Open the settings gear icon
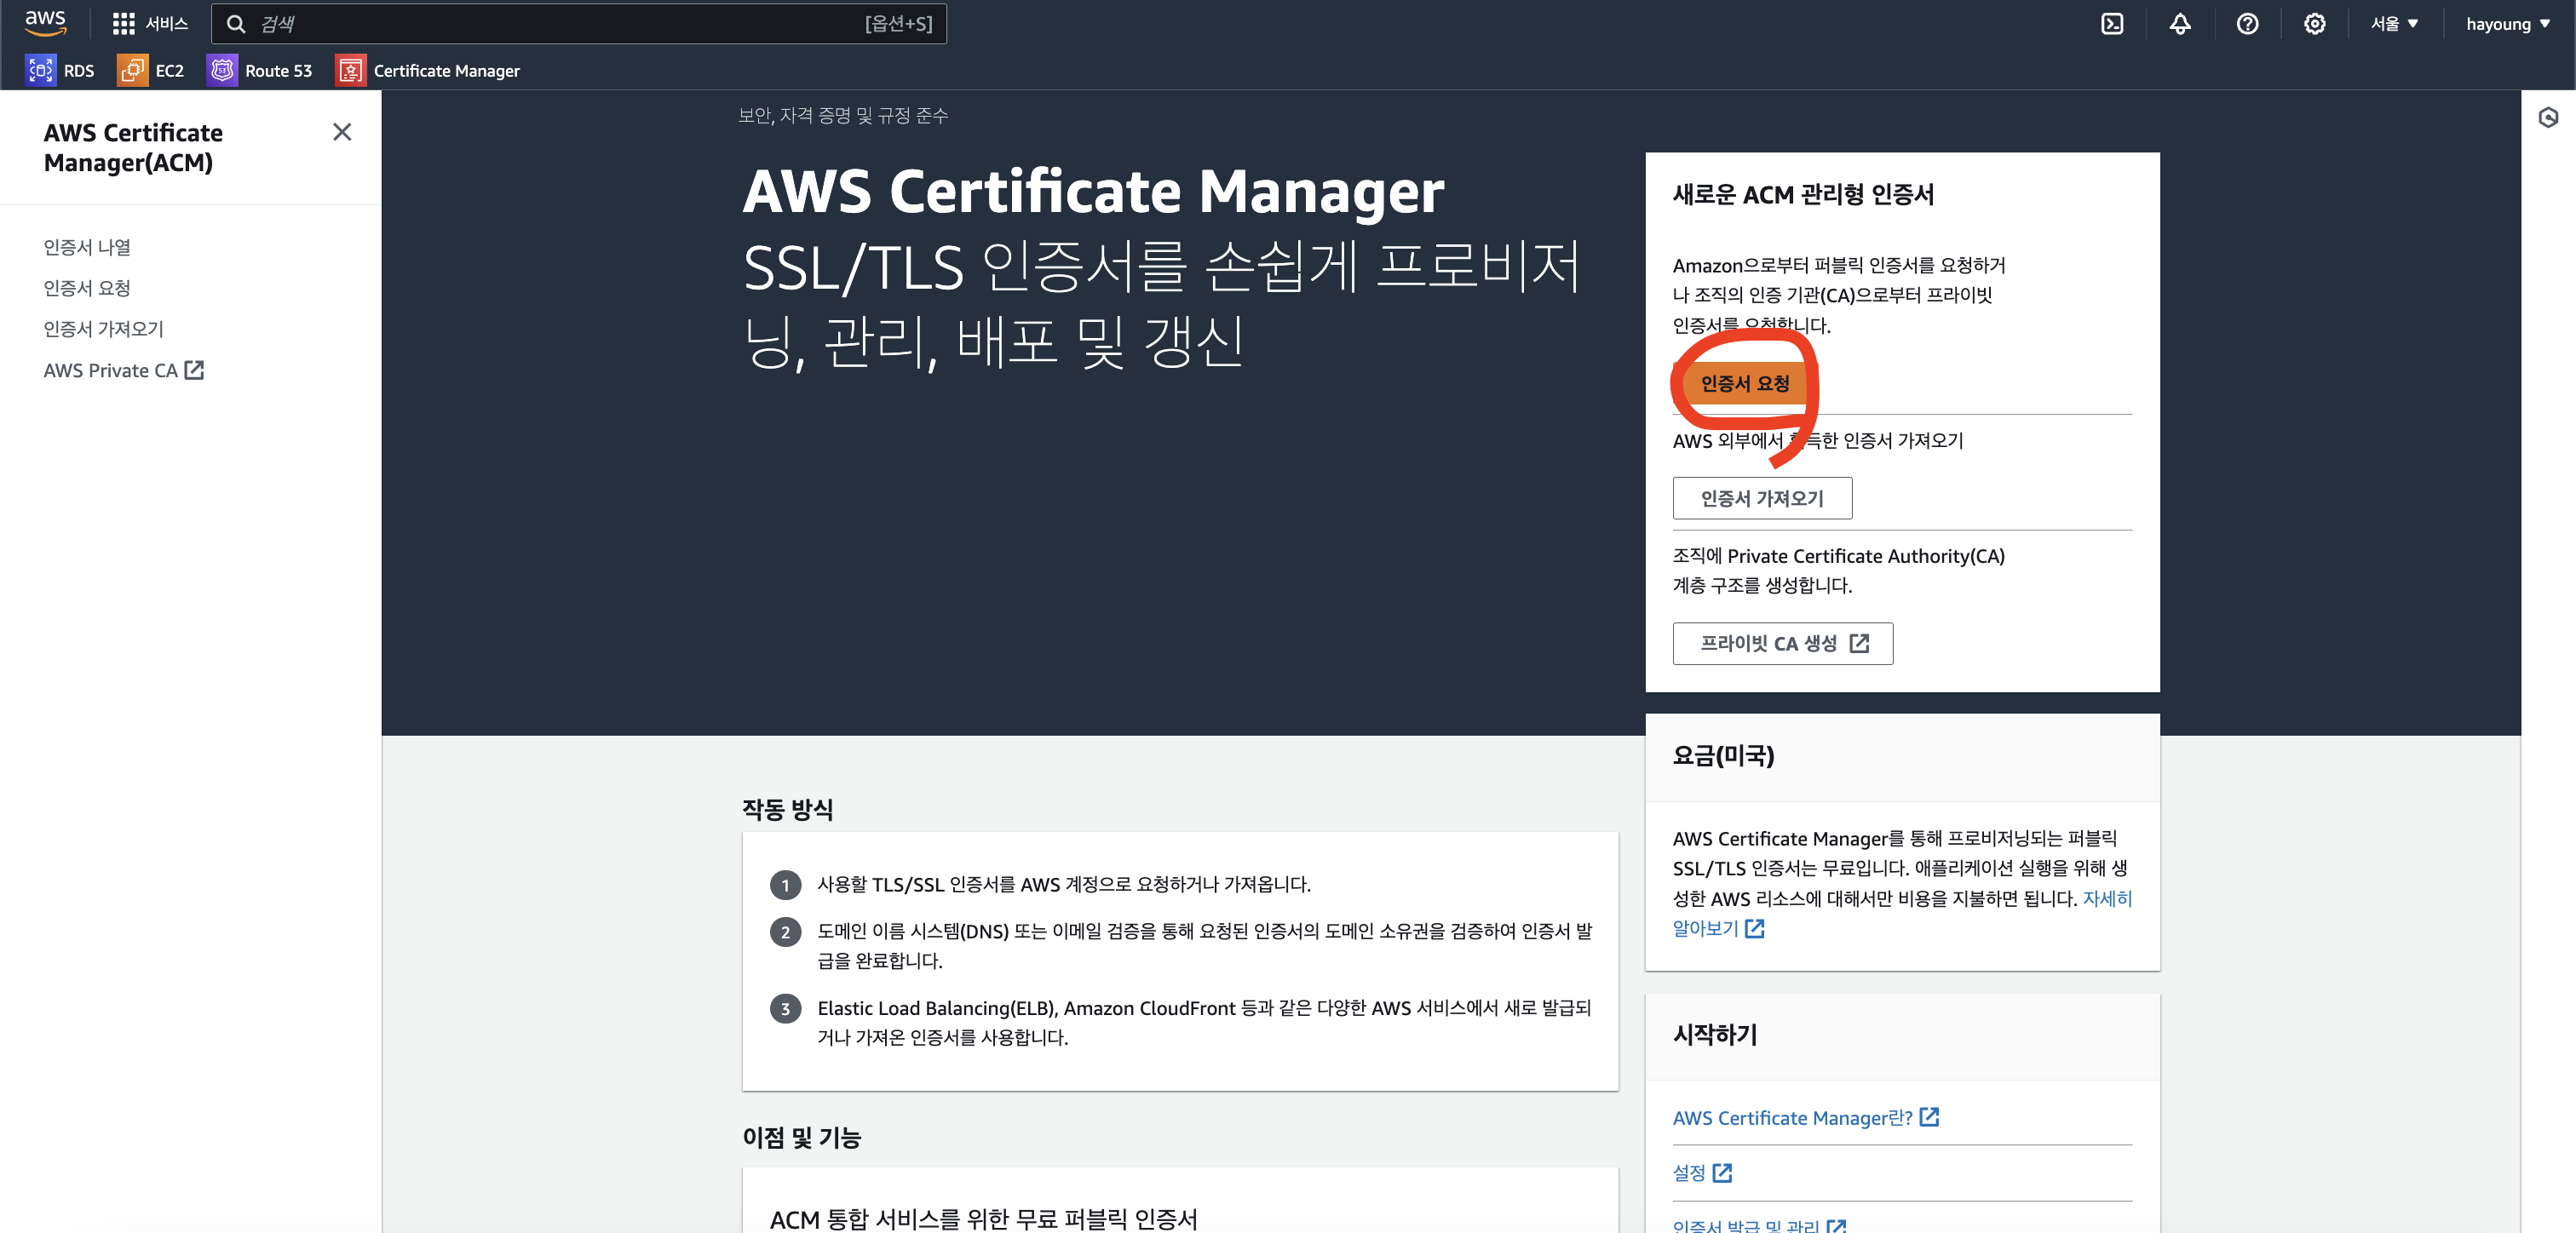 [2314, 24]
